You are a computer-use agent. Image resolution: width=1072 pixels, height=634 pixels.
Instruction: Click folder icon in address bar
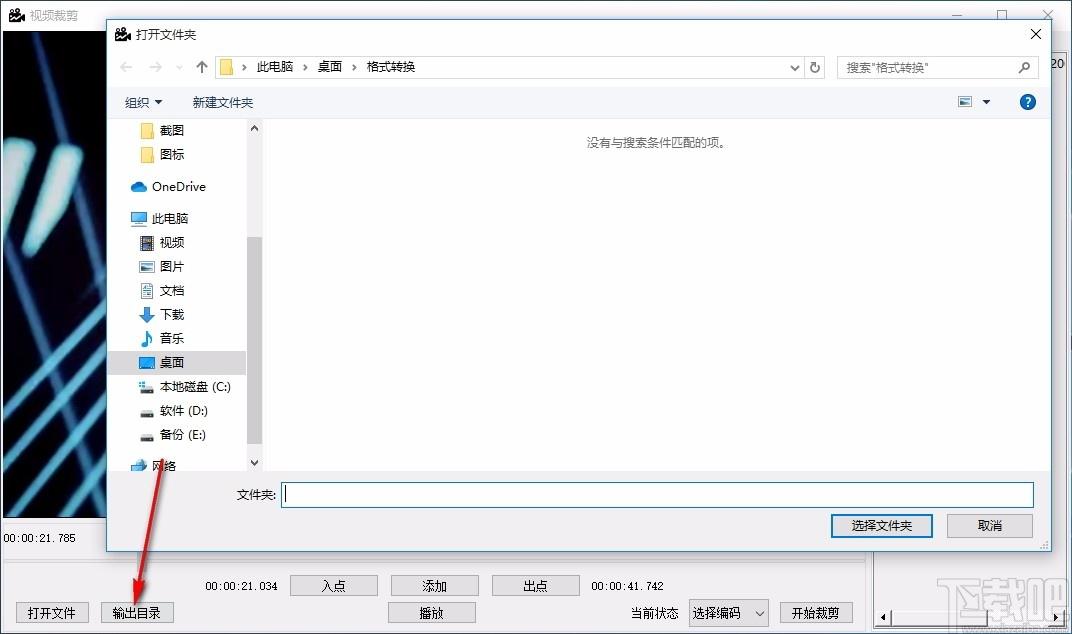click(226, 67)
